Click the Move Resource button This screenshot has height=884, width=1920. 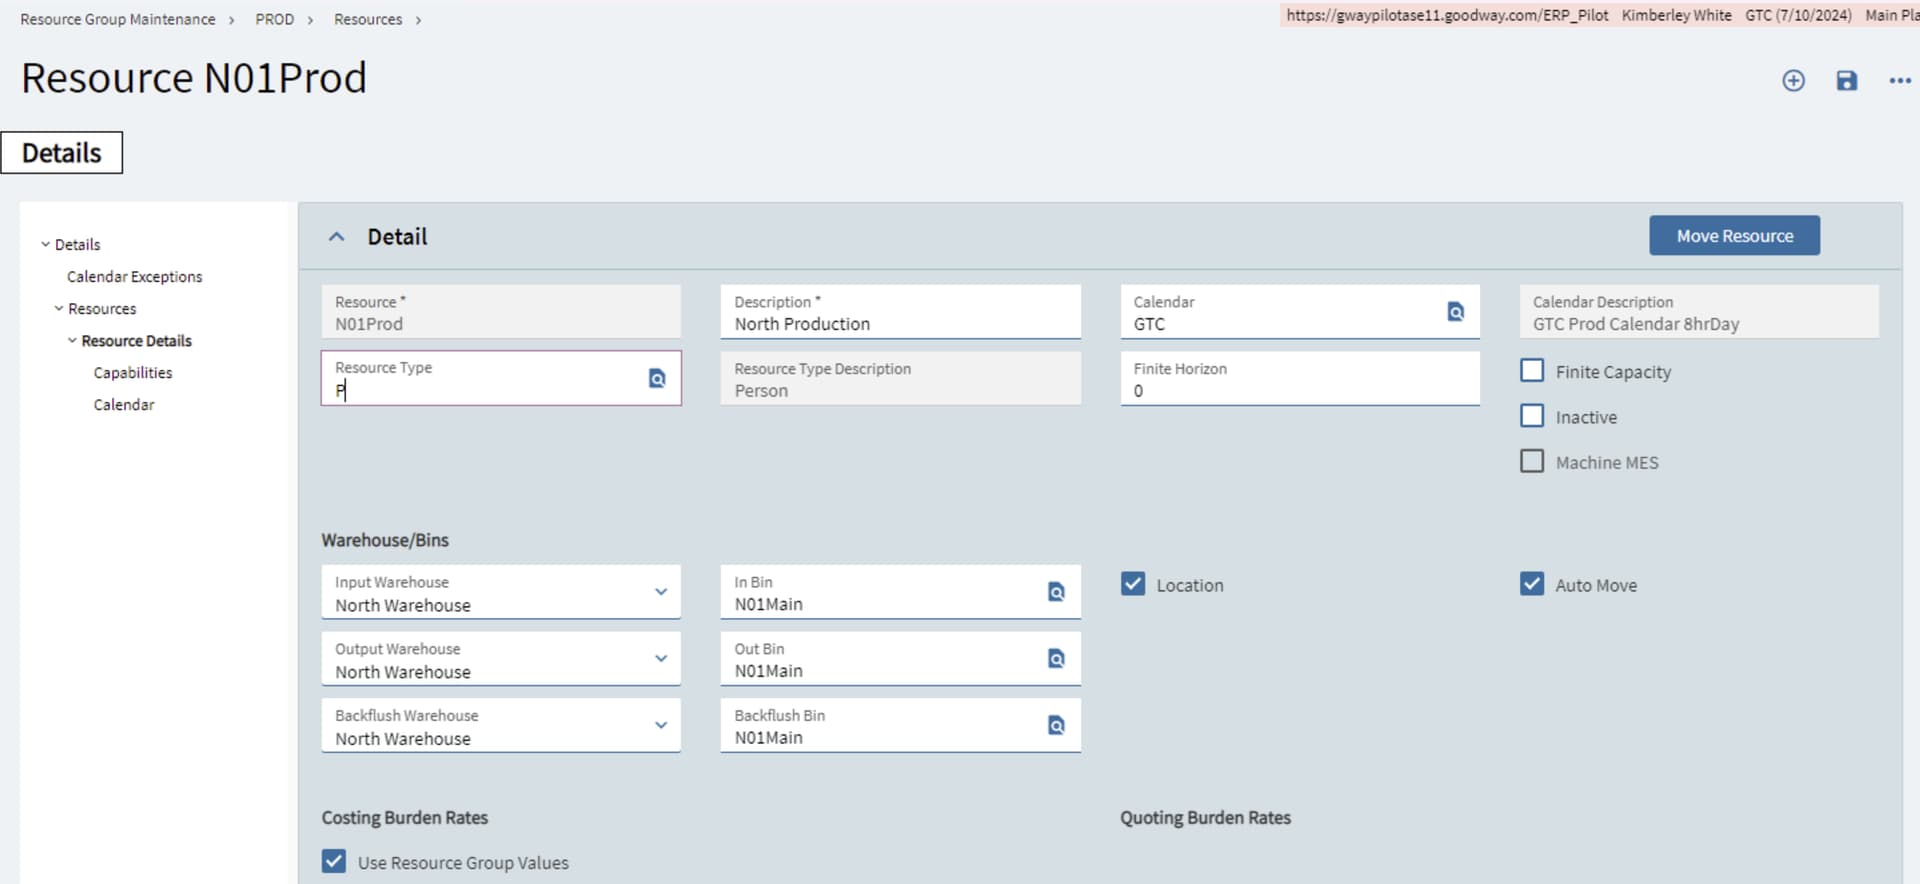(1734, 236)
